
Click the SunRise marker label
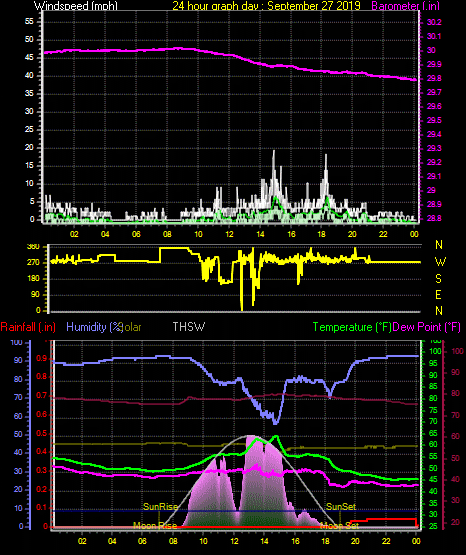(160, 507)
